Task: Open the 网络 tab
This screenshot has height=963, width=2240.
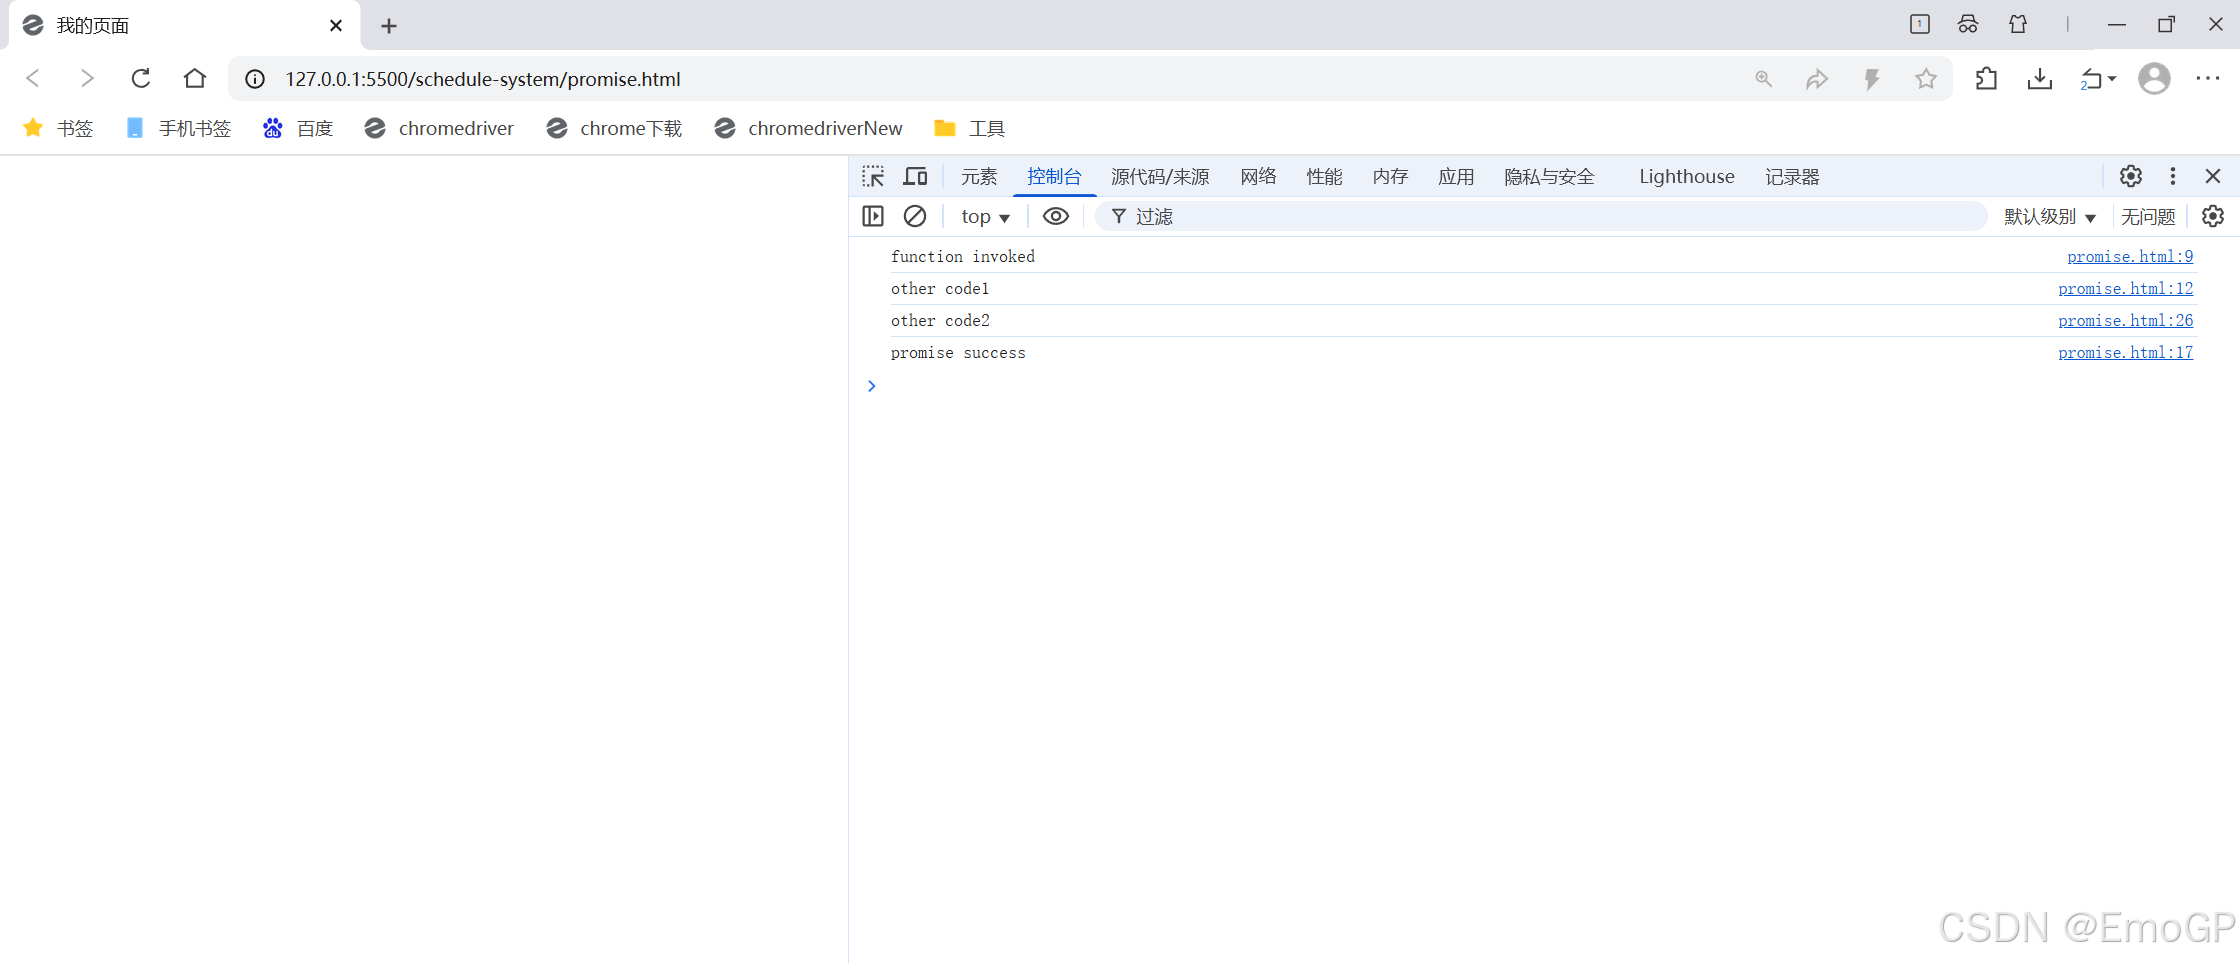Action: pos(1258,177)
